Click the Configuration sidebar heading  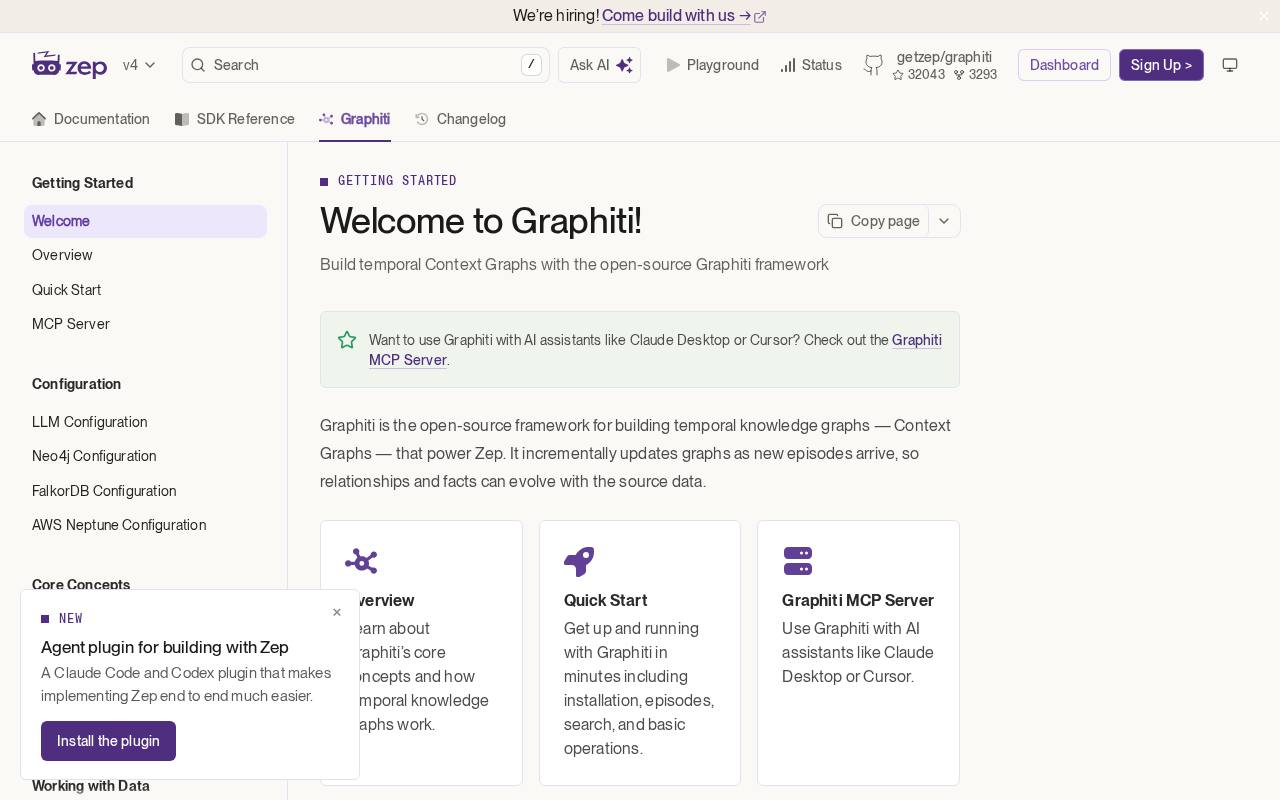pyautogui.click(x=76, y=384)
